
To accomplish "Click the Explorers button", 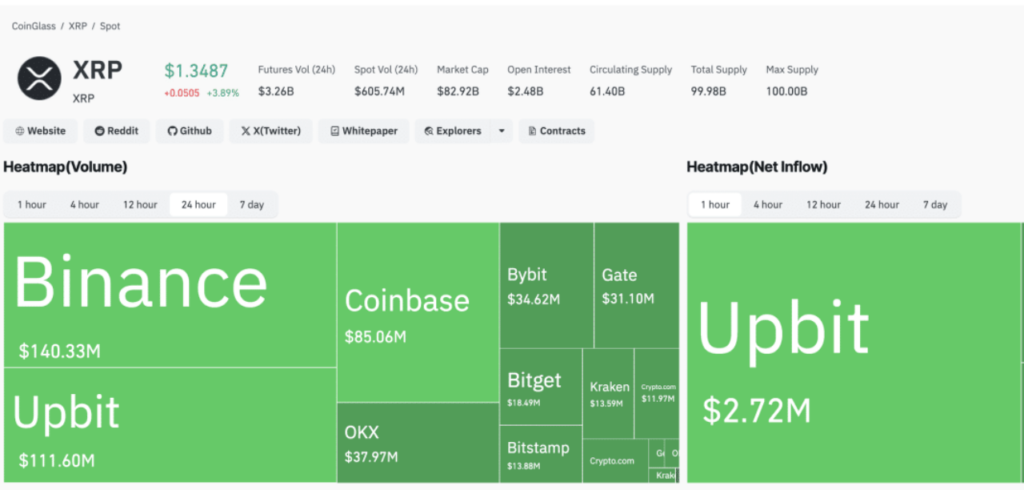I will (453, 131).
